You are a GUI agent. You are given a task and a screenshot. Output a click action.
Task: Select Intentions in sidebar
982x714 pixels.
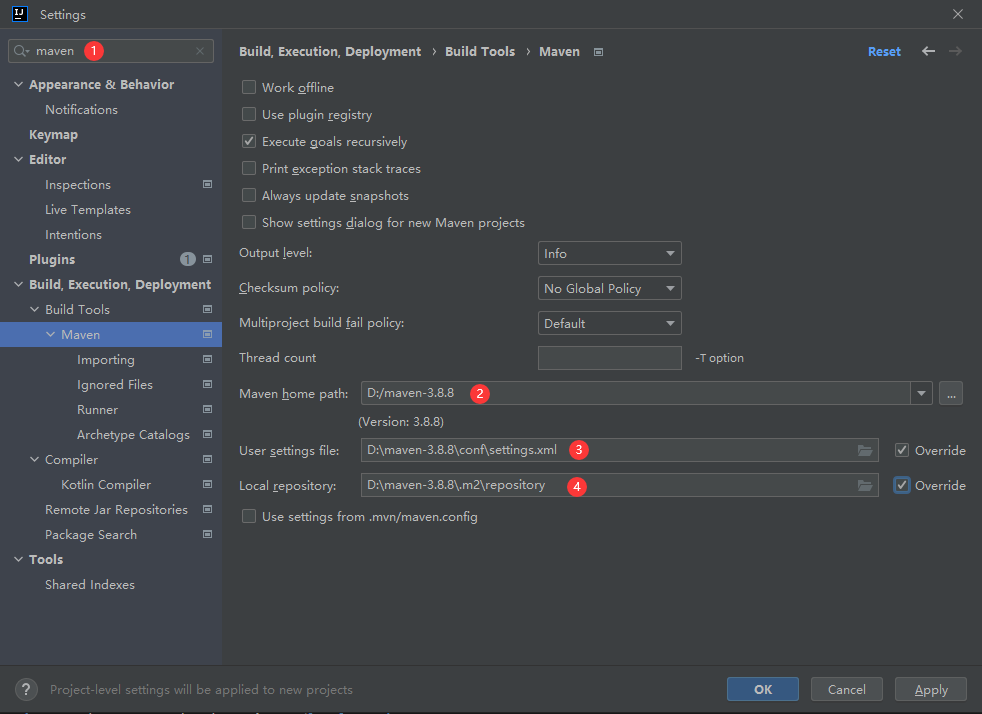point(73,235)
